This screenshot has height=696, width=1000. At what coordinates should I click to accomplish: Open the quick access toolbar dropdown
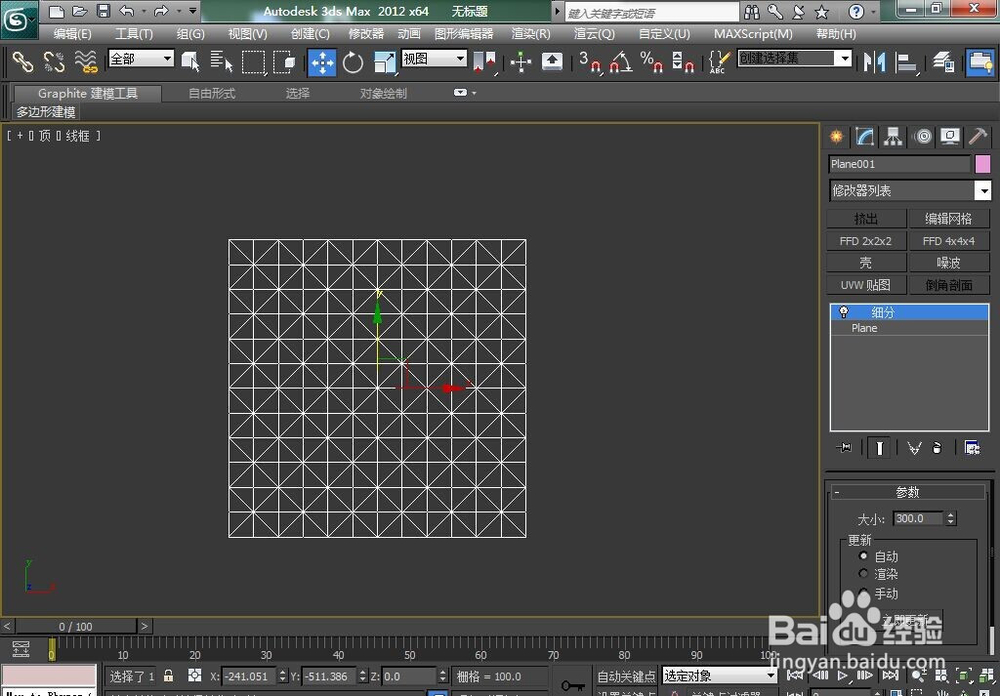(193, 11)
